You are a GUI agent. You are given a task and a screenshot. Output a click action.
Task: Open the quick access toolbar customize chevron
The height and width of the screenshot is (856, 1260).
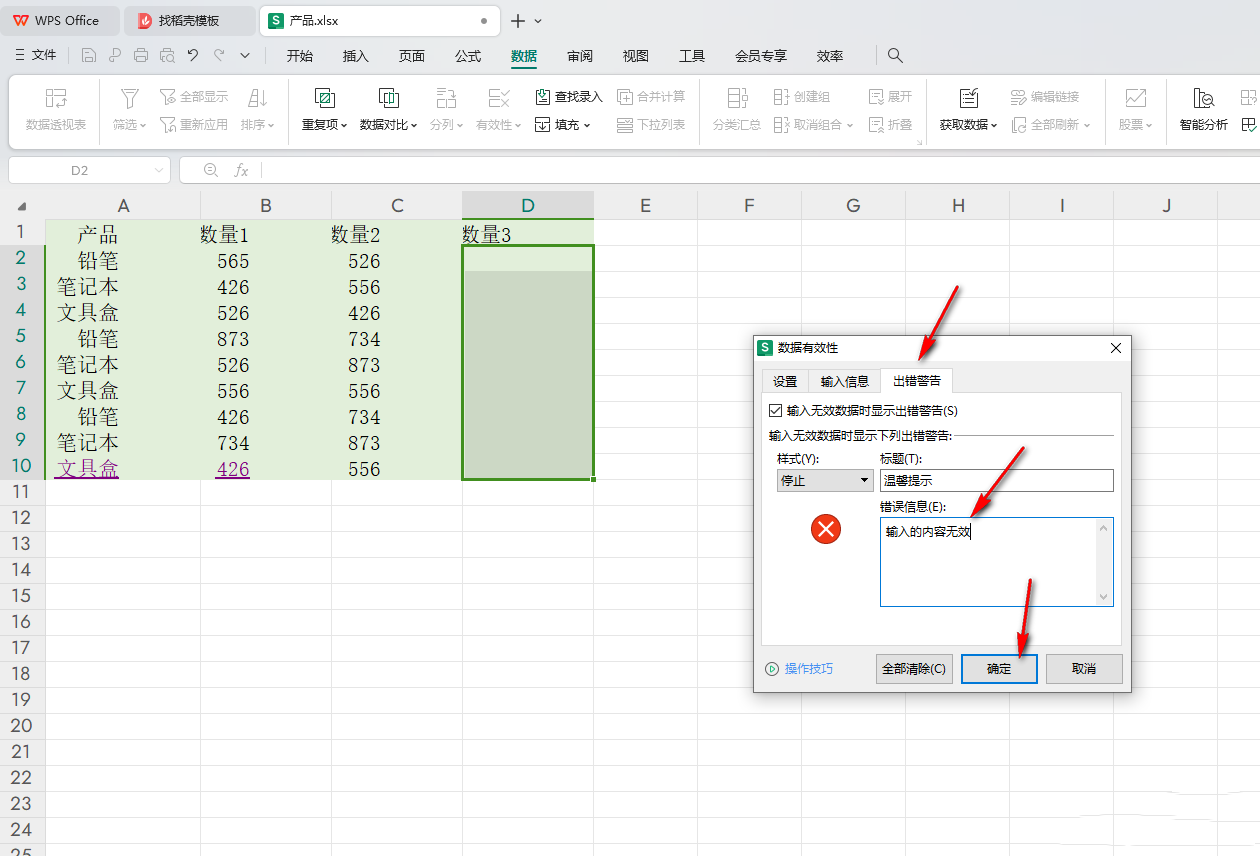[245, 56]
